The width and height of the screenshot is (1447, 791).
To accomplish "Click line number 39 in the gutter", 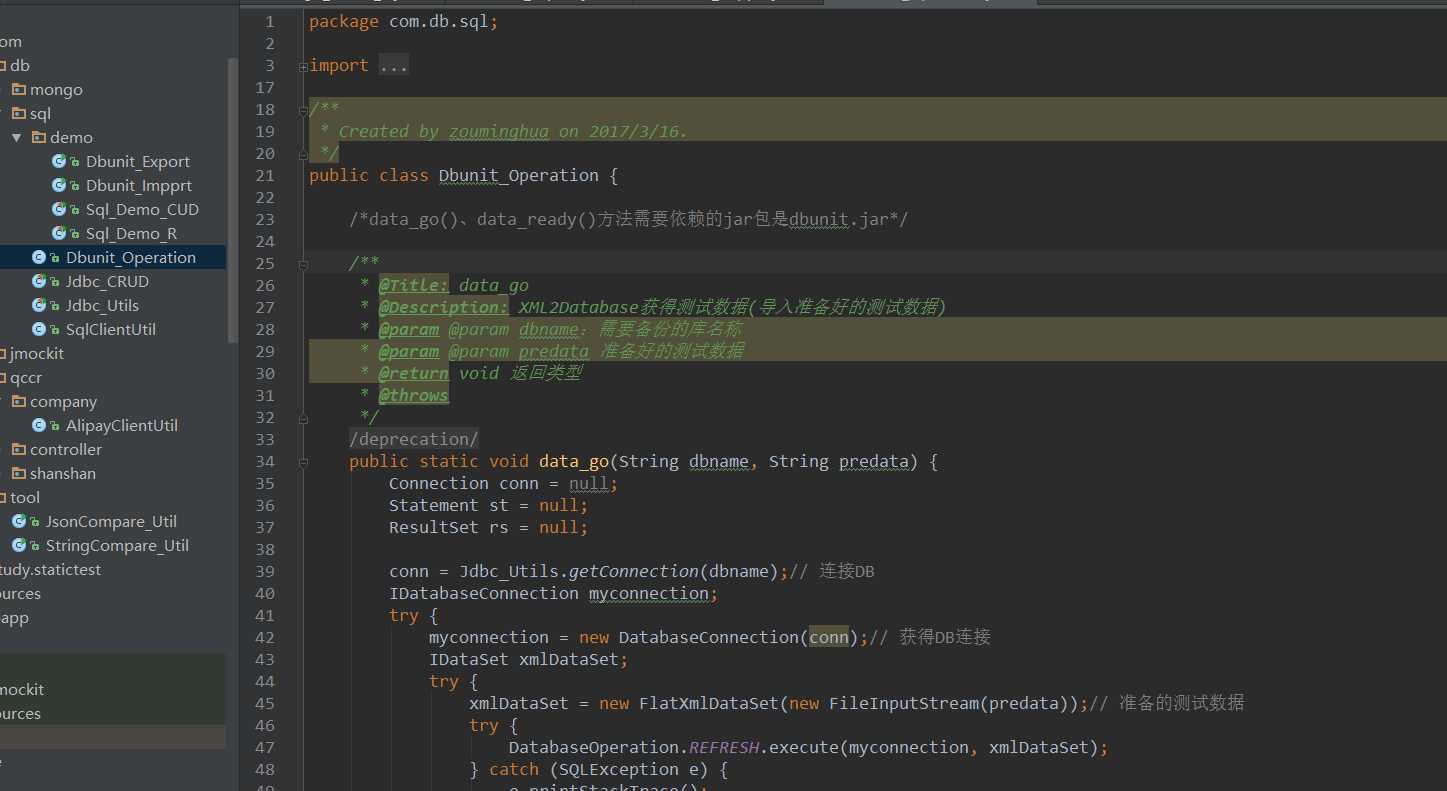I will pos(265,571).
